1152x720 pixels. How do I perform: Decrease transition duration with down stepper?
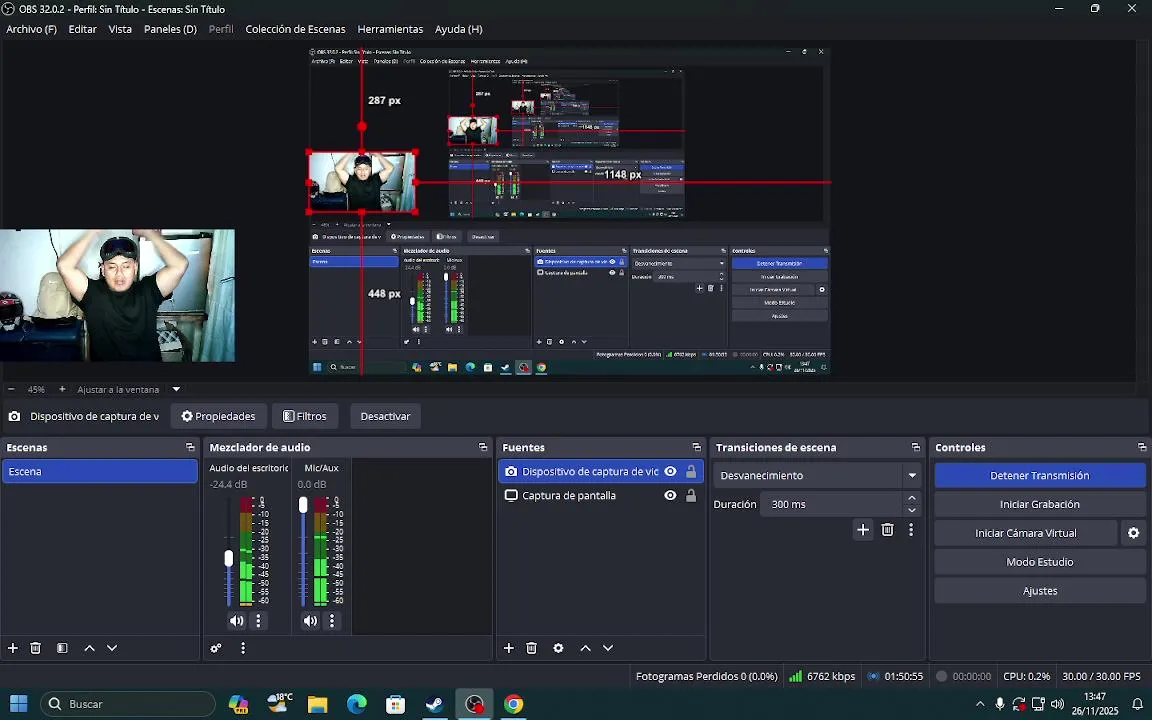912,511
